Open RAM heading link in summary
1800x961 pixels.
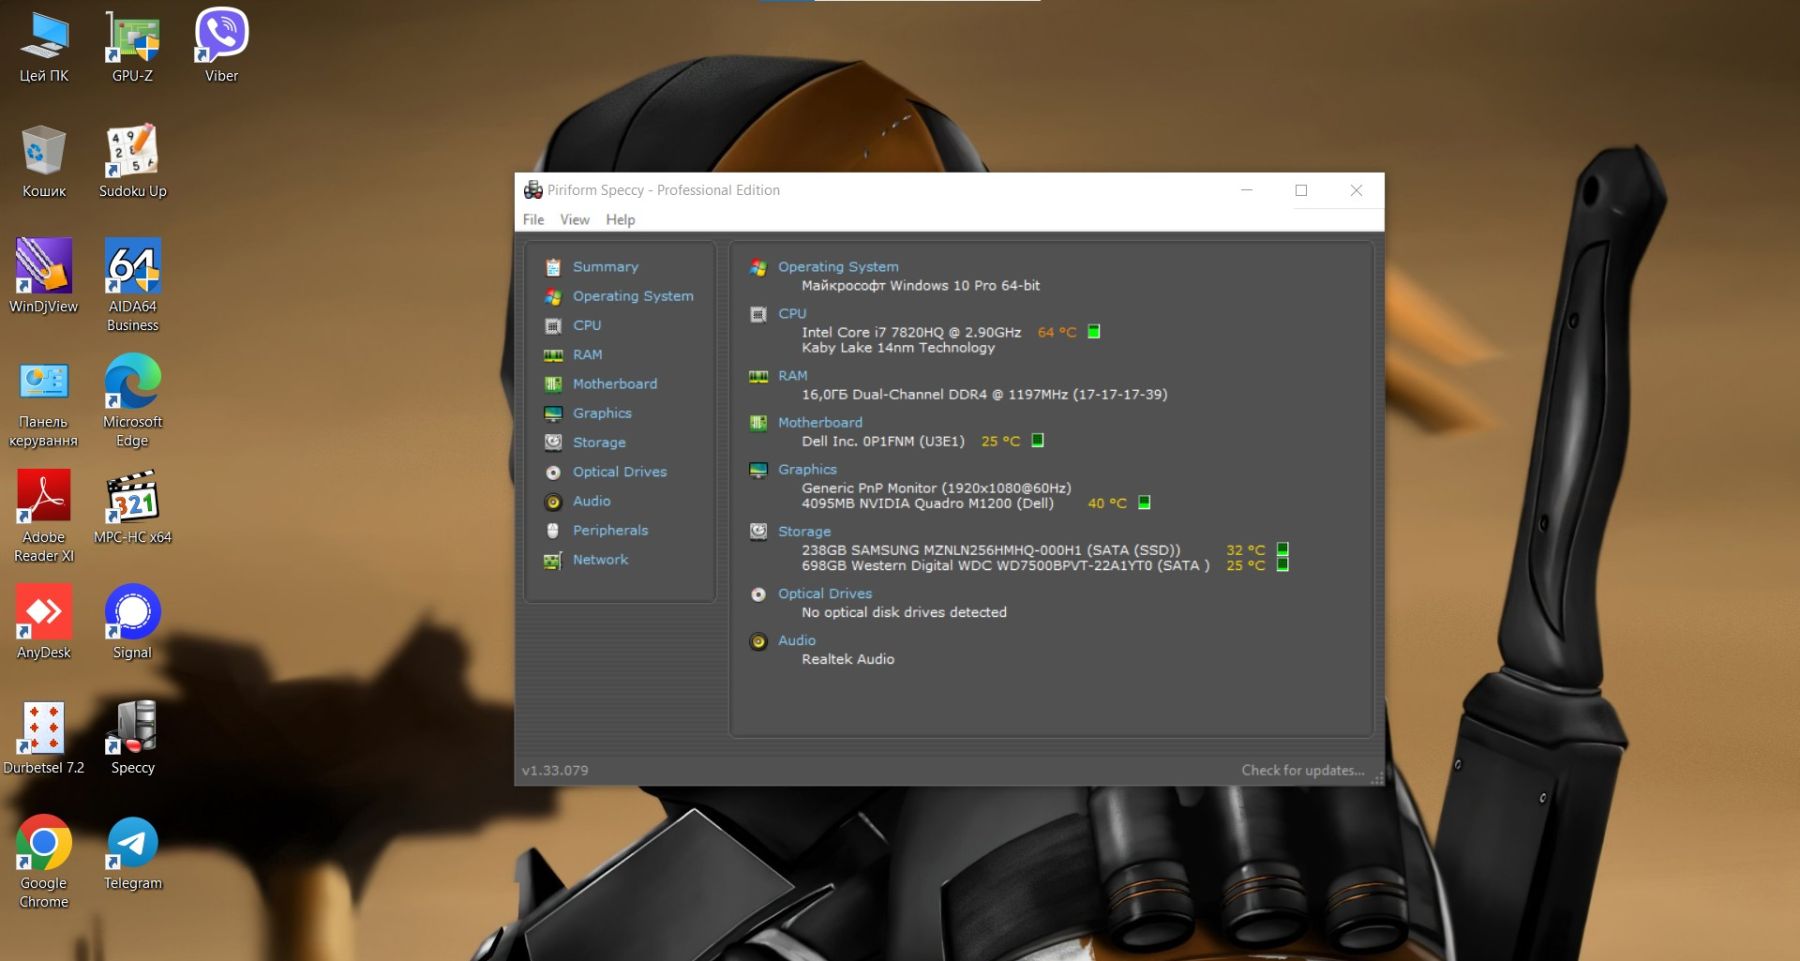point(793,376)
